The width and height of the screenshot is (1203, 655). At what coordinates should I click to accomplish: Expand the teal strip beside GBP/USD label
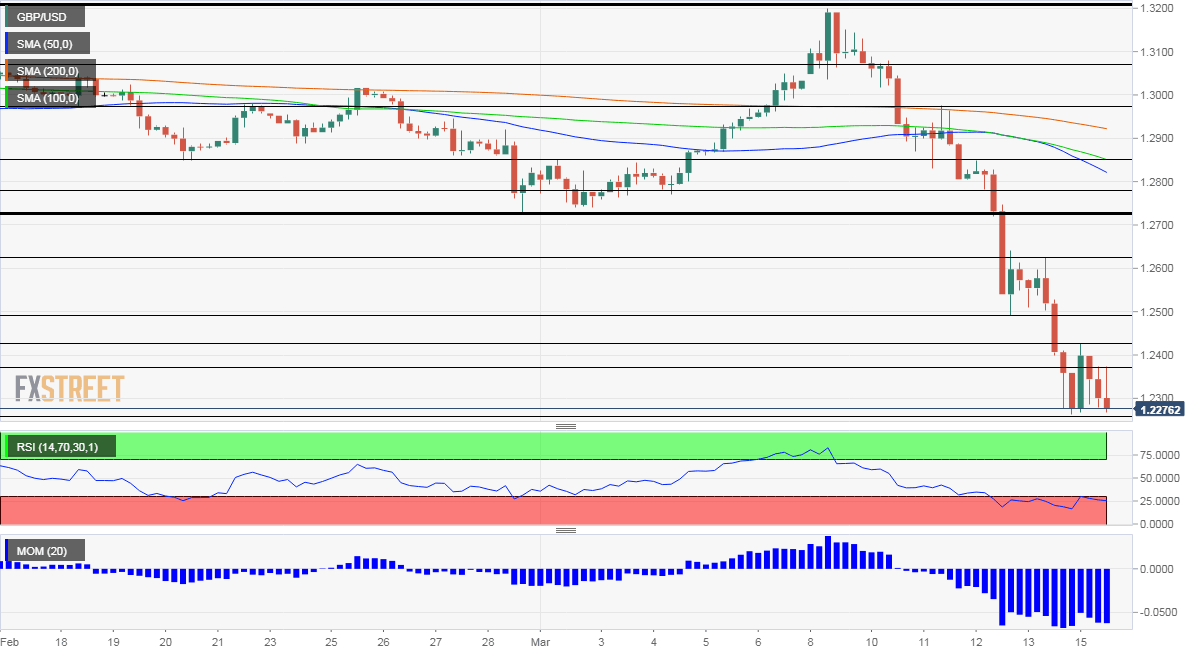[x=5, y=16]
